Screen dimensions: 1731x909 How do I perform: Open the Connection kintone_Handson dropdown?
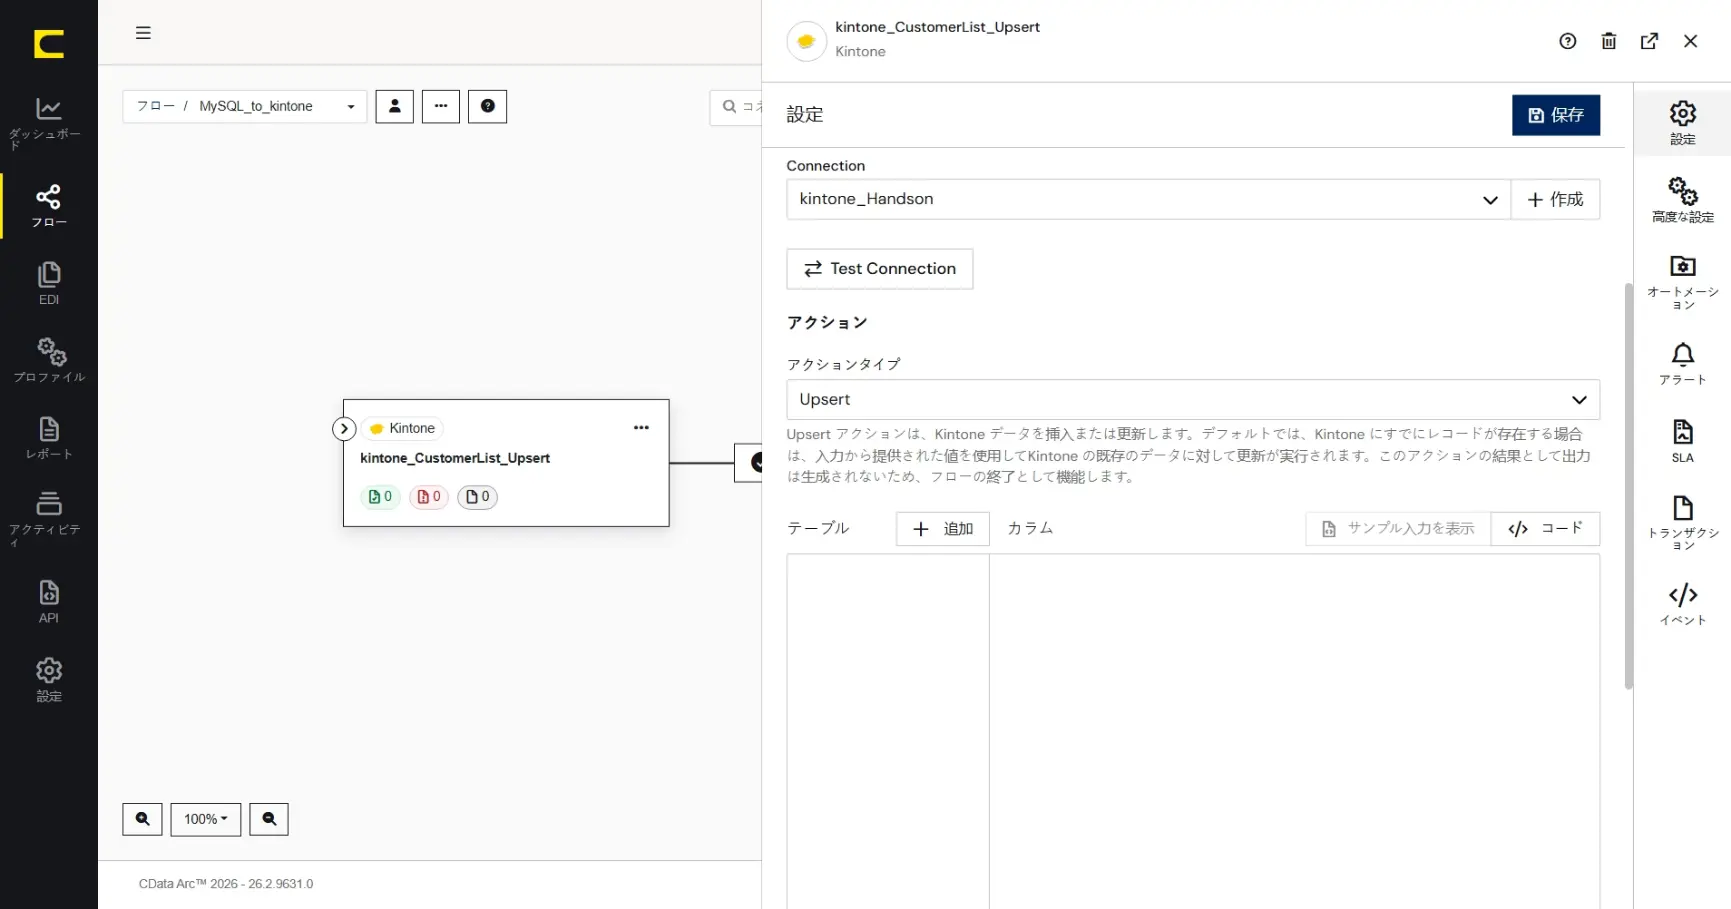[1148, 199]
